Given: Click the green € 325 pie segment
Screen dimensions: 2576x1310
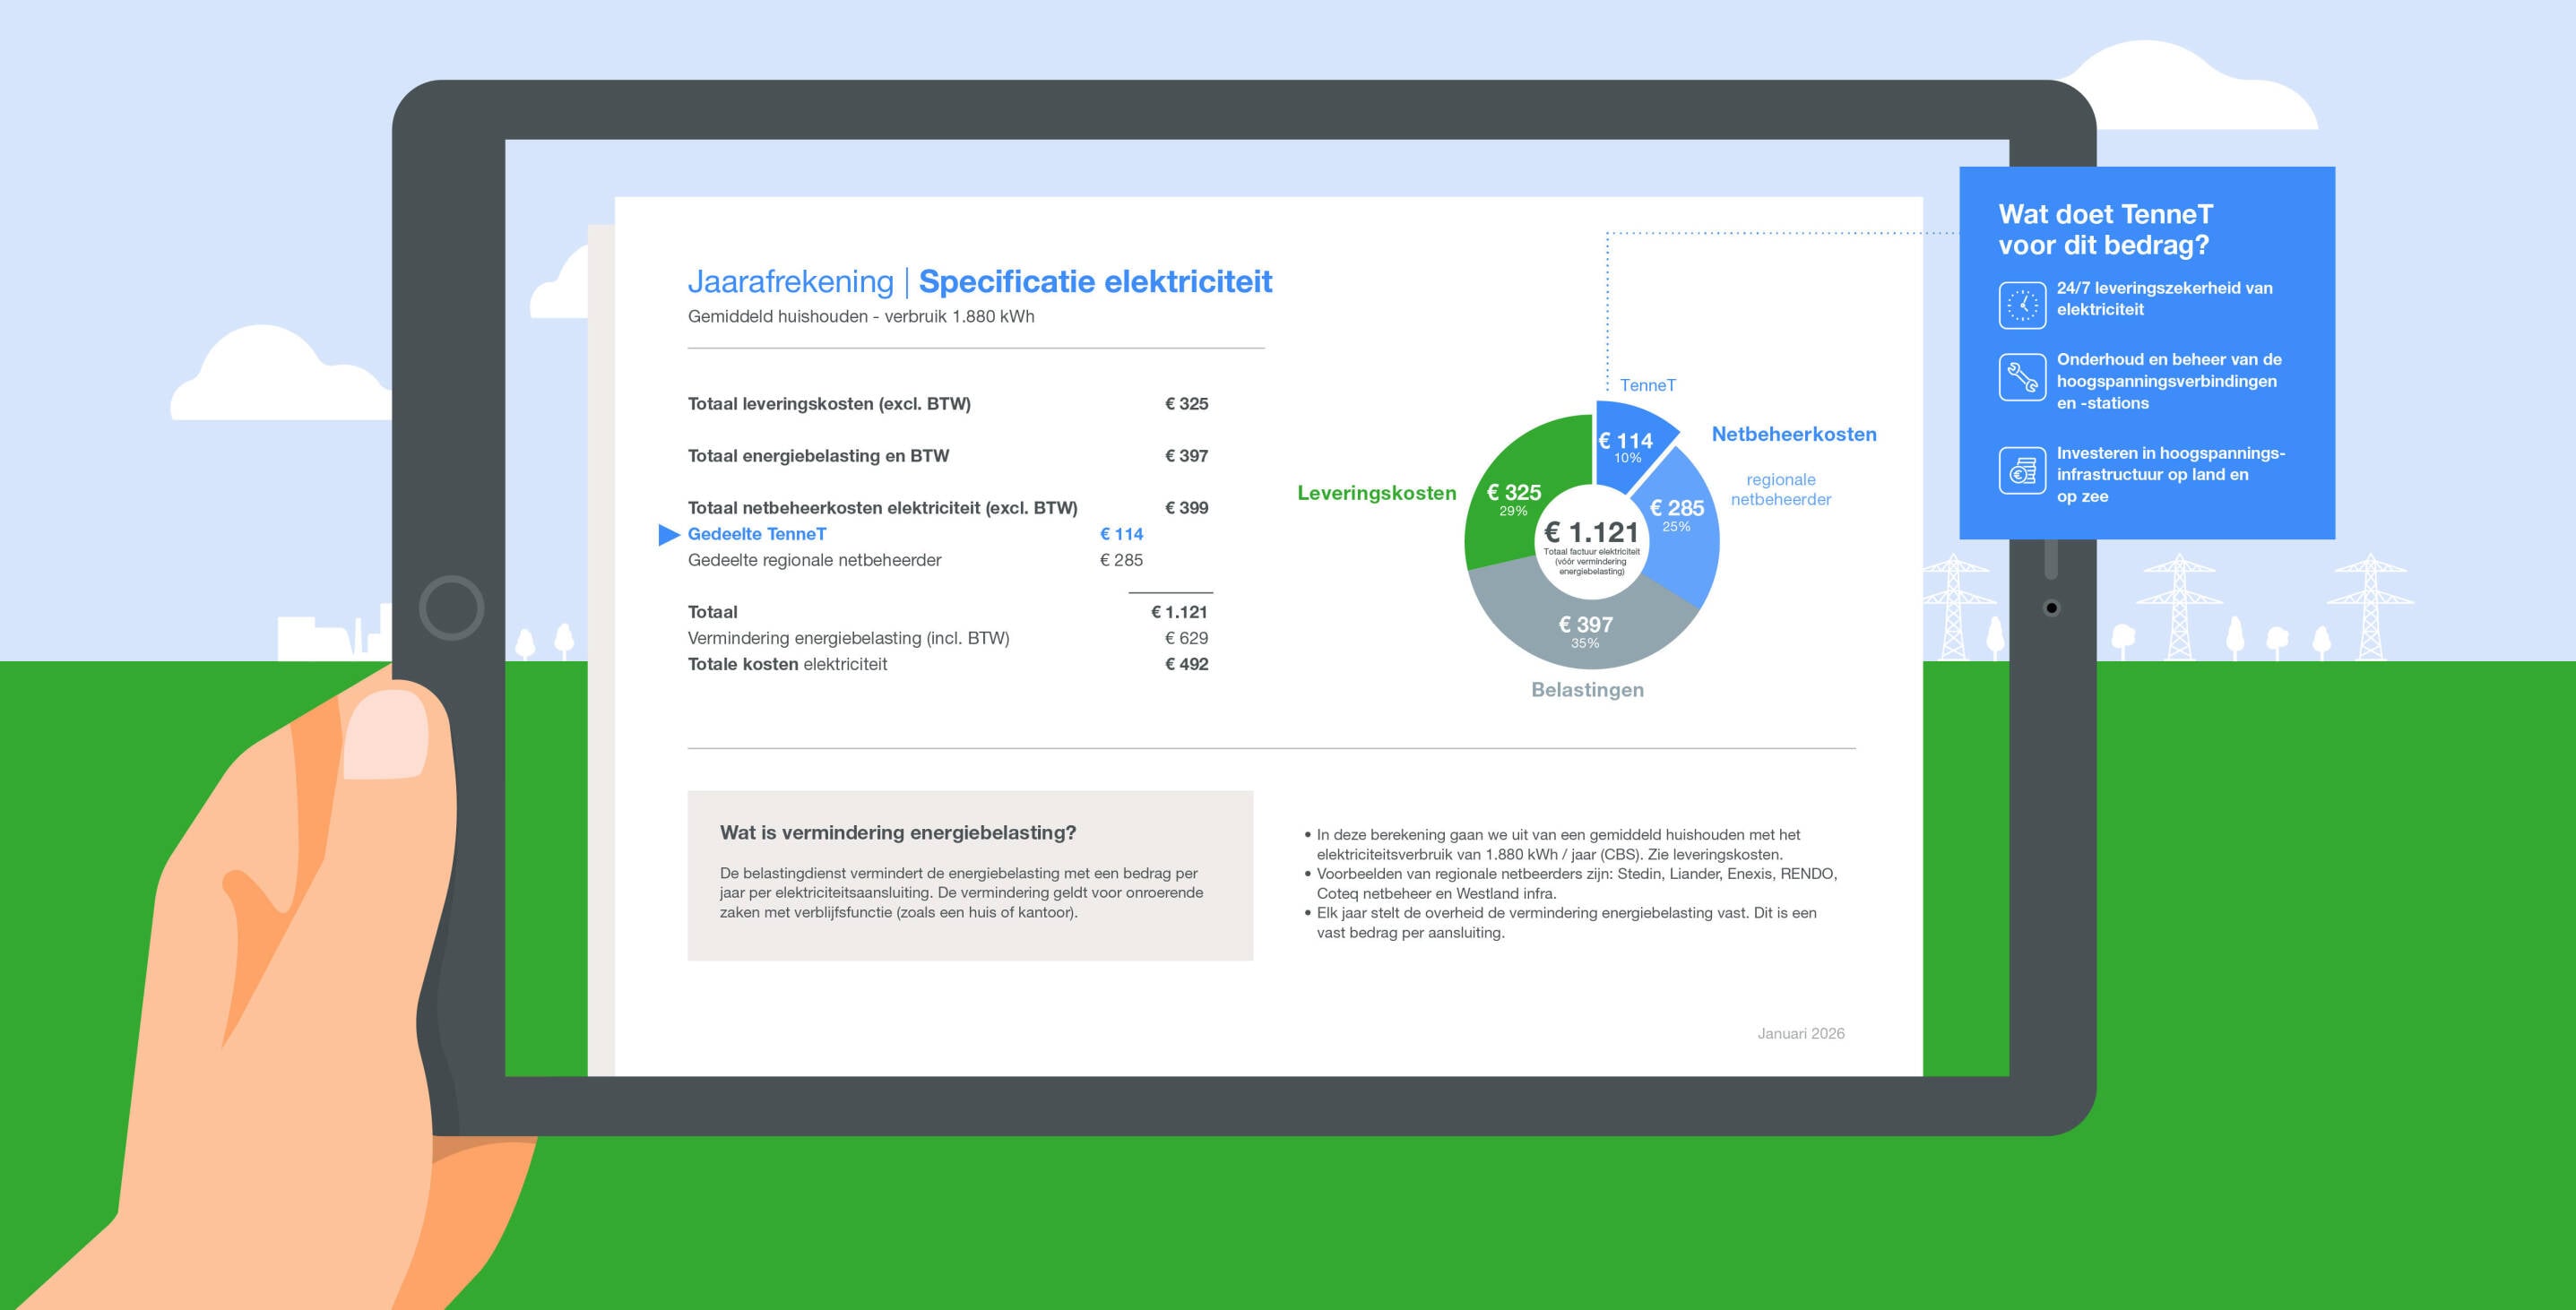Looking at the screenshot, I should point(1514,496).
